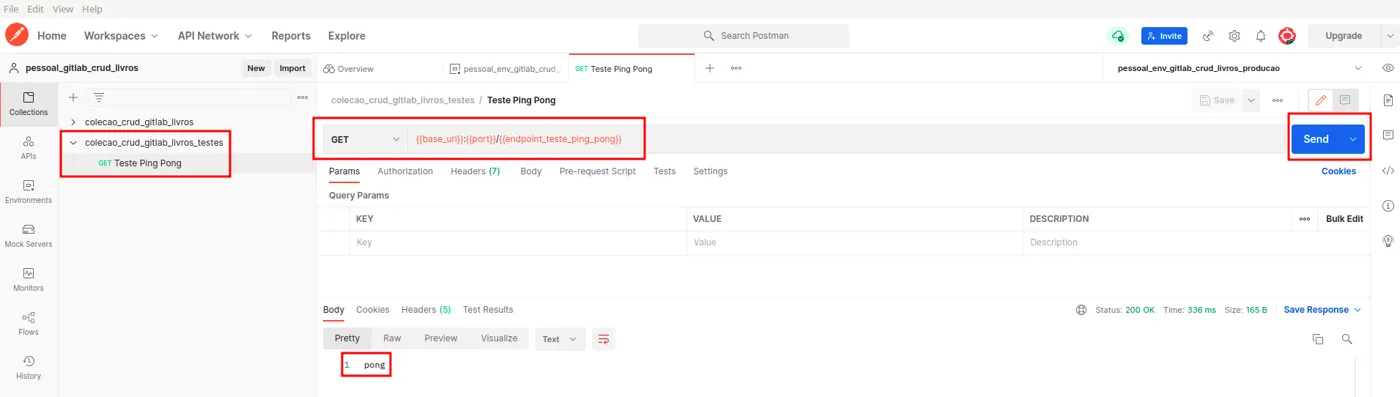Switch to comment mode toggle
This screenshot has width=1400, height=397.
point(1345,100)
